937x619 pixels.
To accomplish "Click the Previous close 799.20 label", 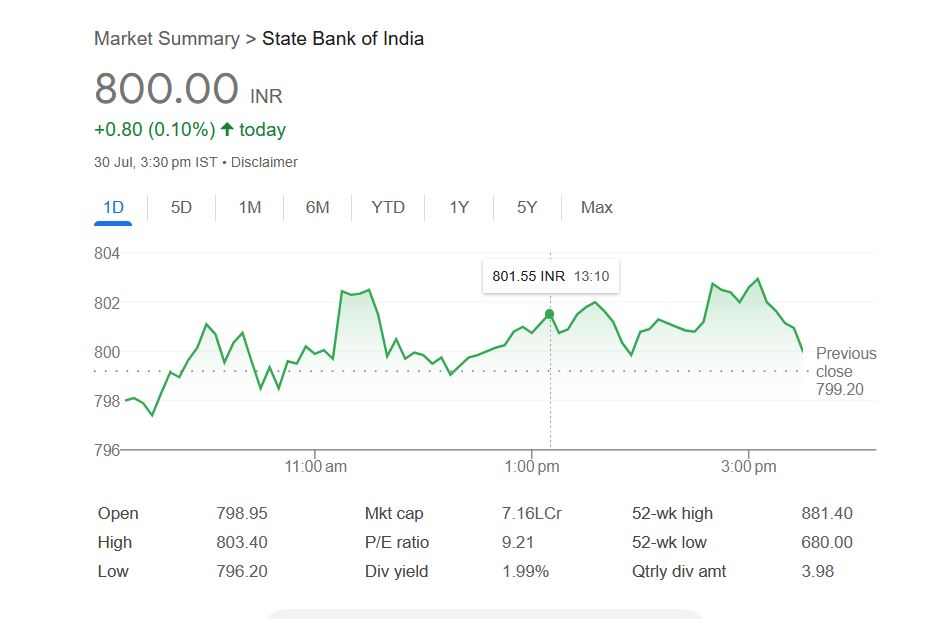I will click(845, 371).
